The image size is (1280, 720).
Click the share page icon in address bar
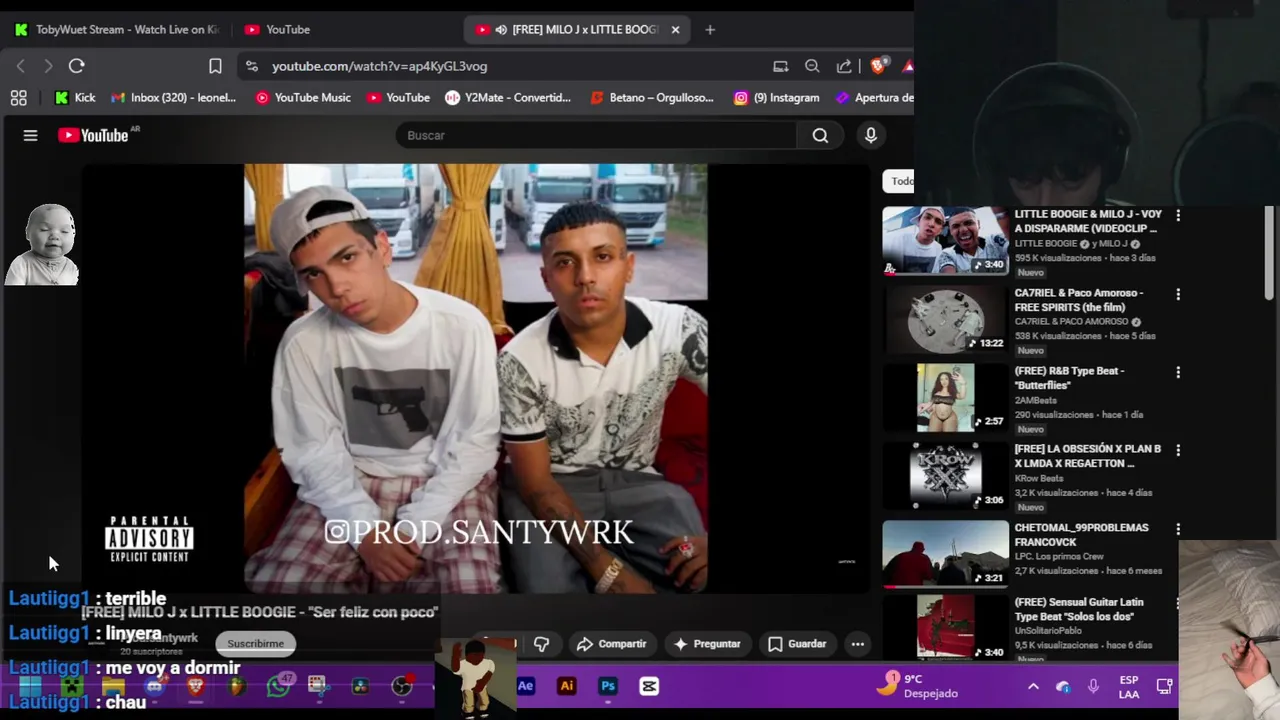[844, 66]
